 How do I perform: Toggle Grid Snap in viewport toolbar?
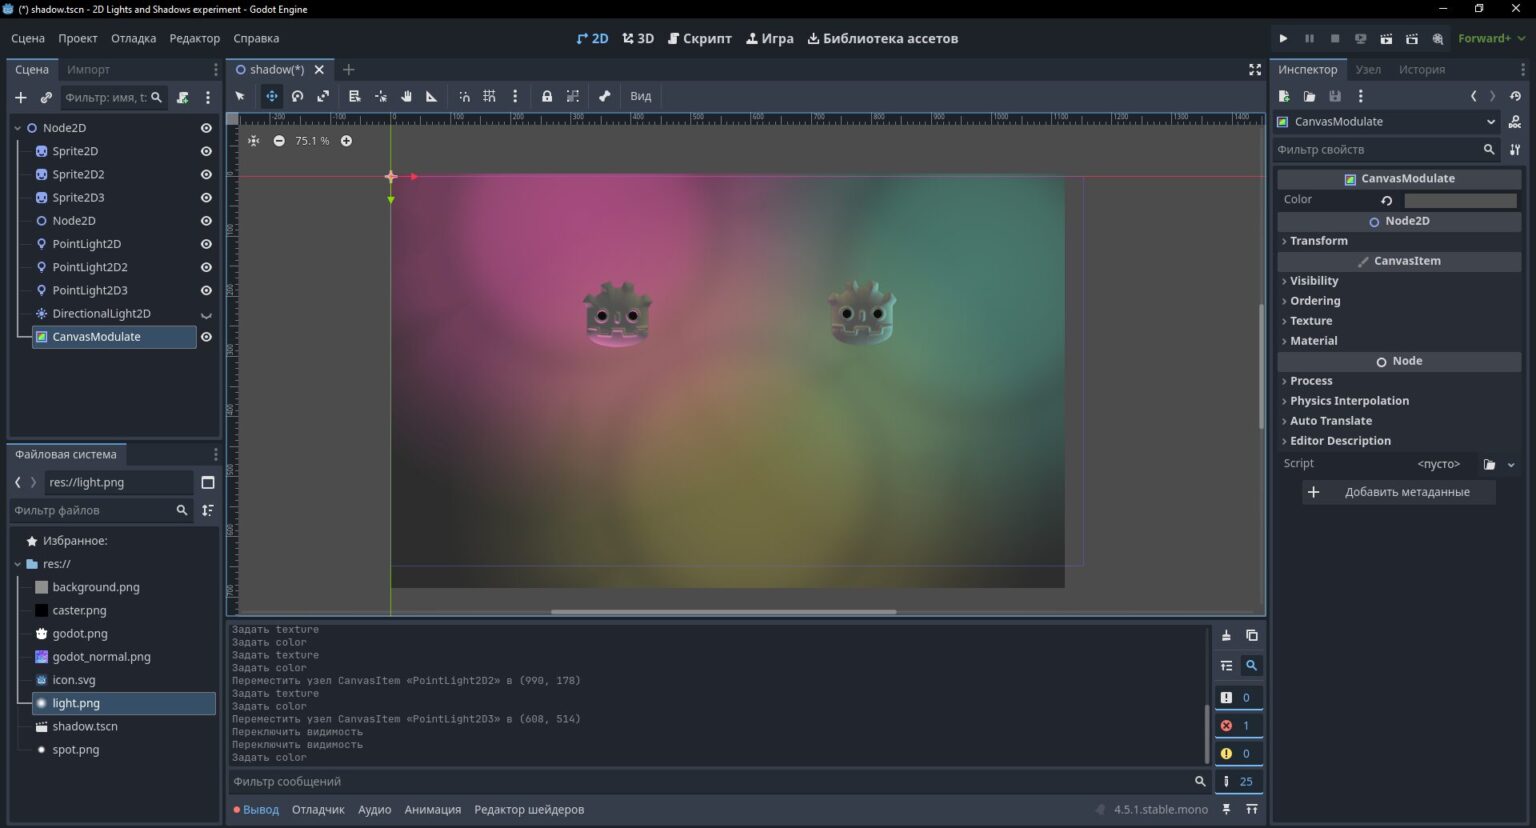click(489, 96)
